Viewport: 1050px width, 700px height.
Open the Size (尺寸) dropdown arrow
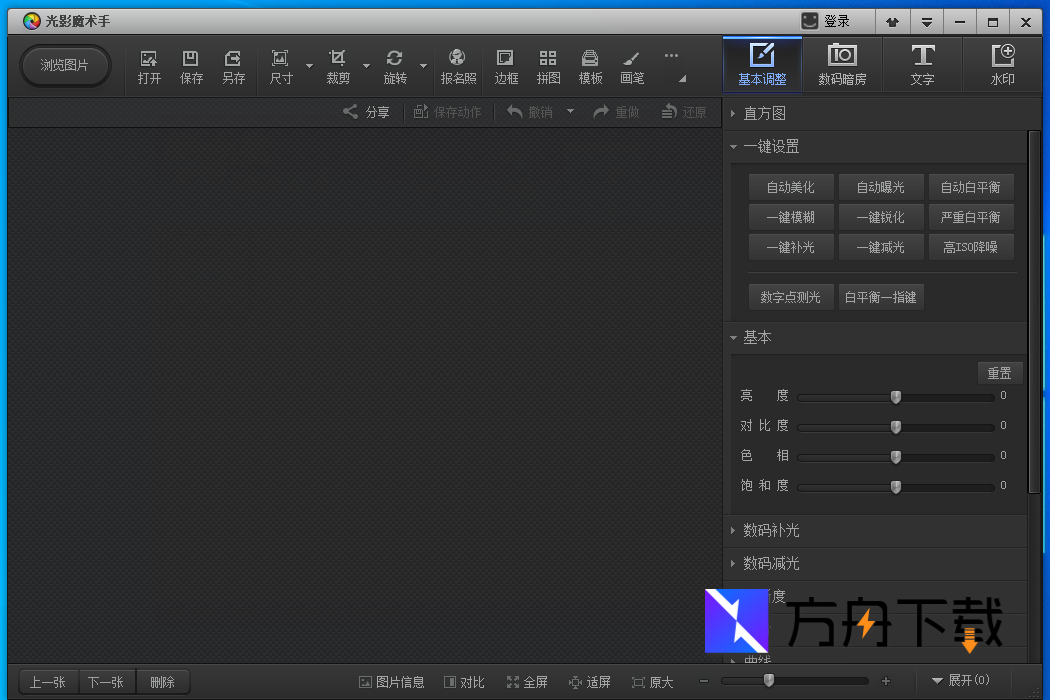[309, 67]
